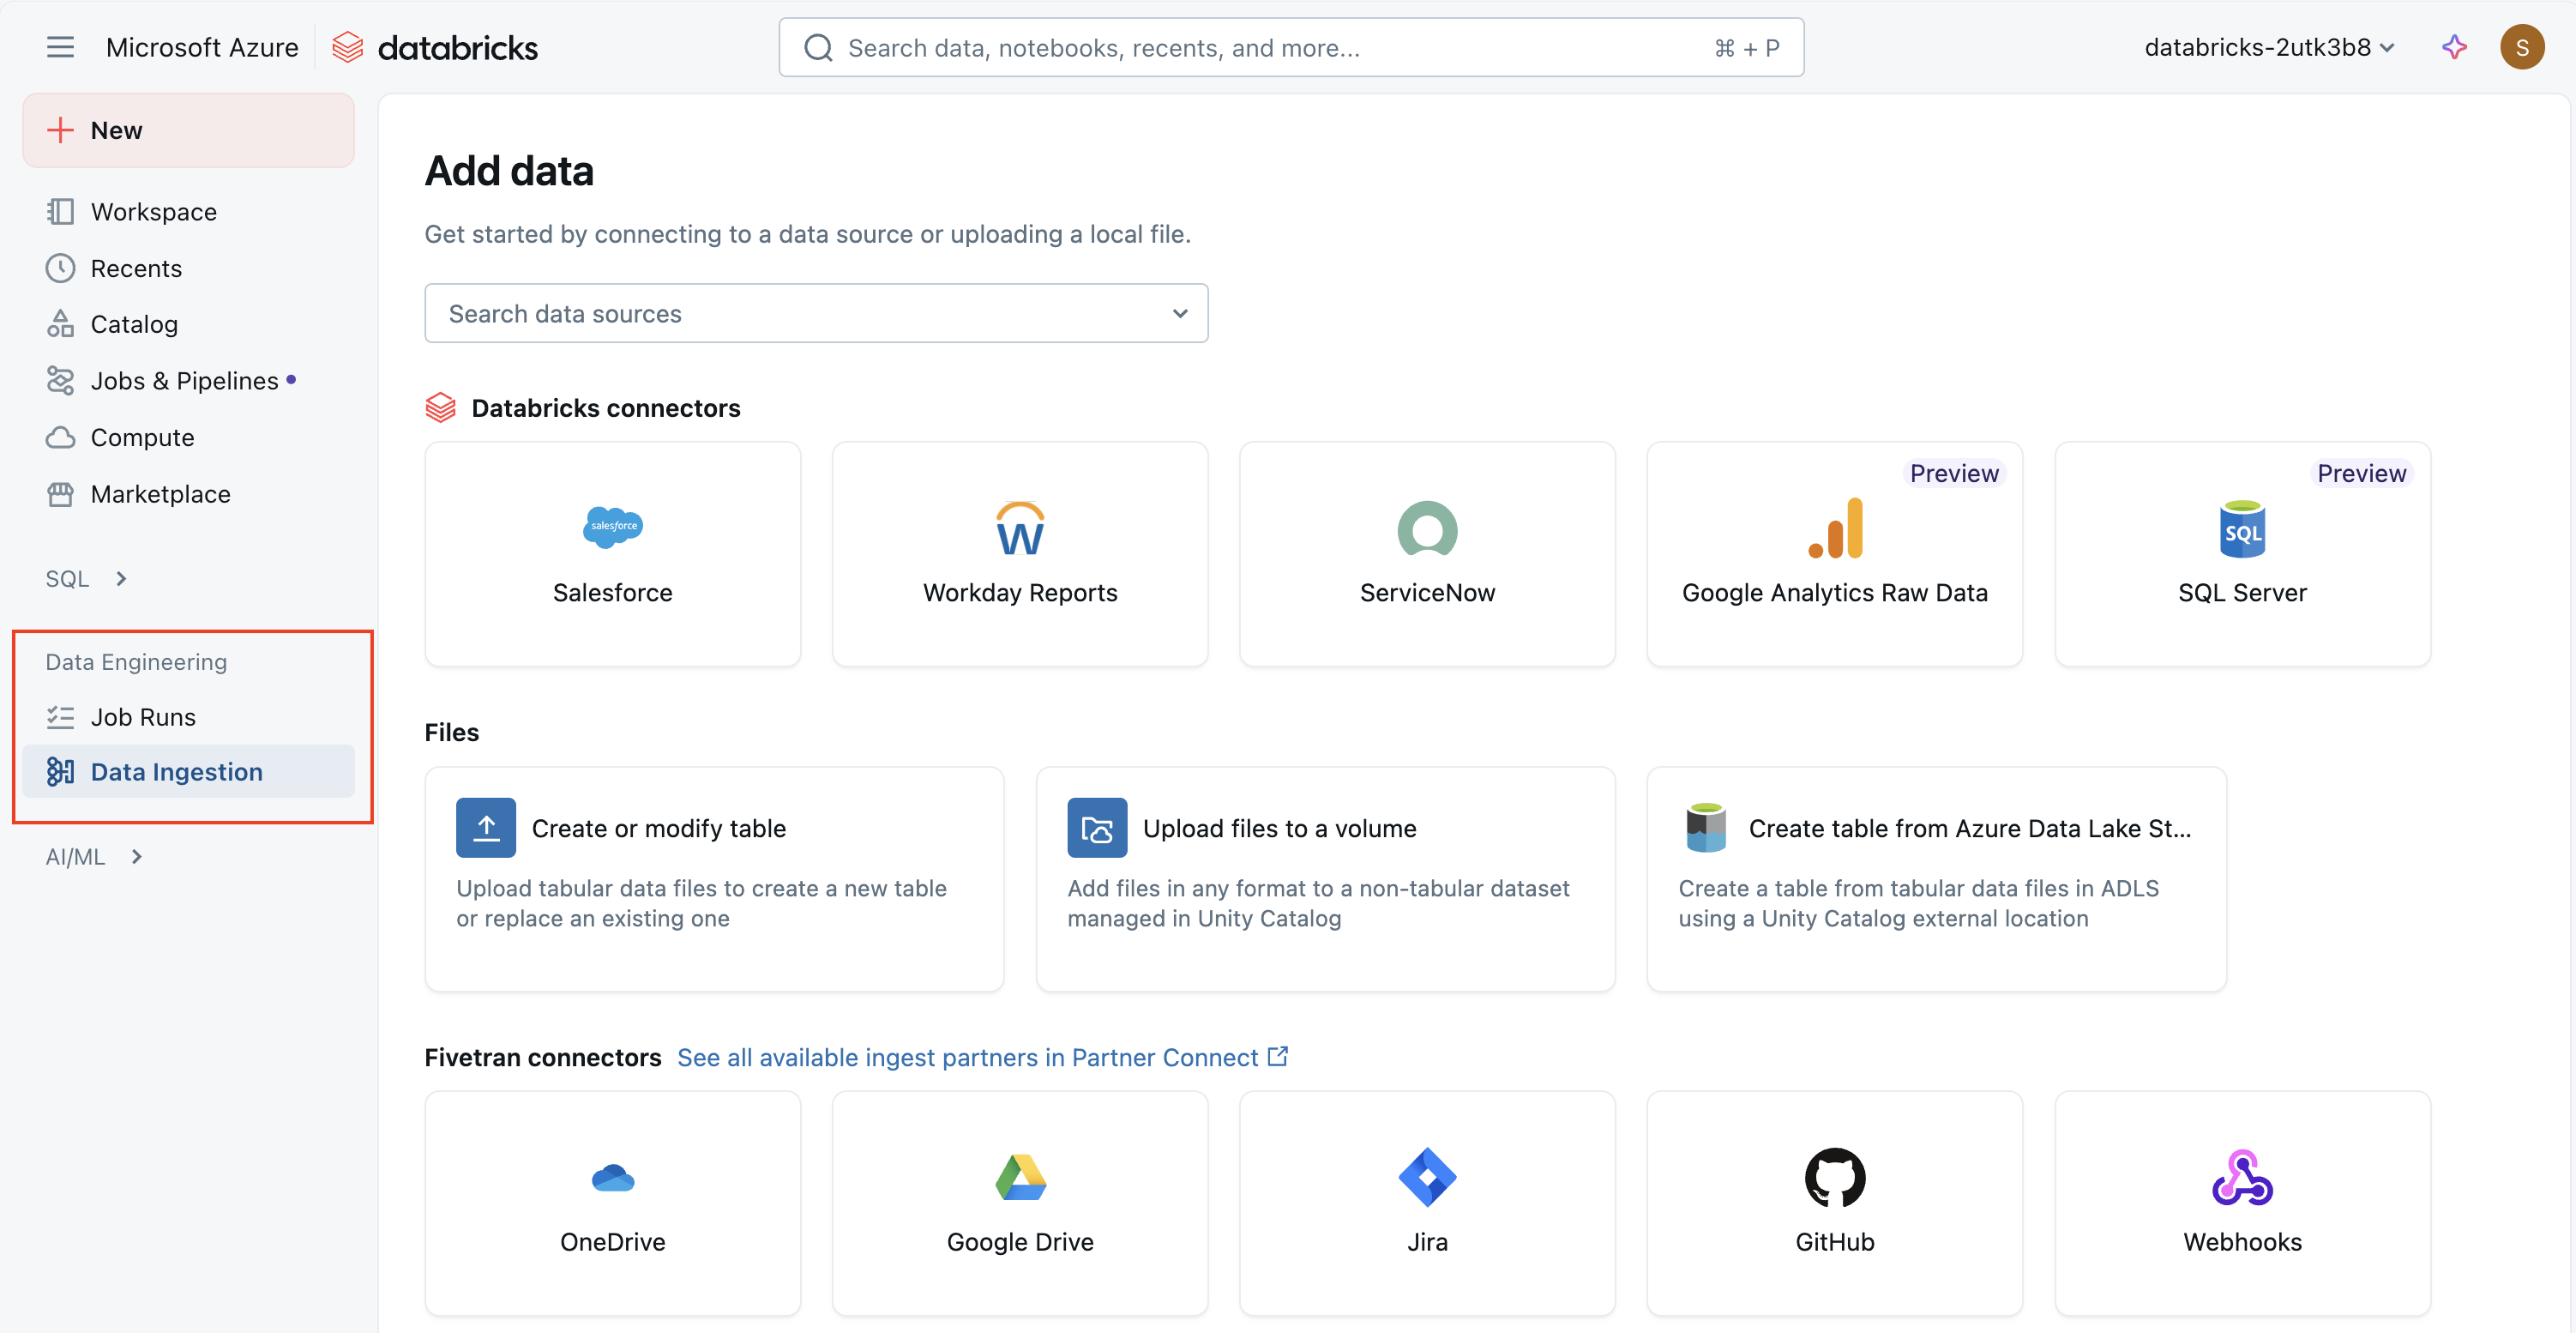Select the Salesforce connector tile

pyautogui.click(x=612, y=554)
